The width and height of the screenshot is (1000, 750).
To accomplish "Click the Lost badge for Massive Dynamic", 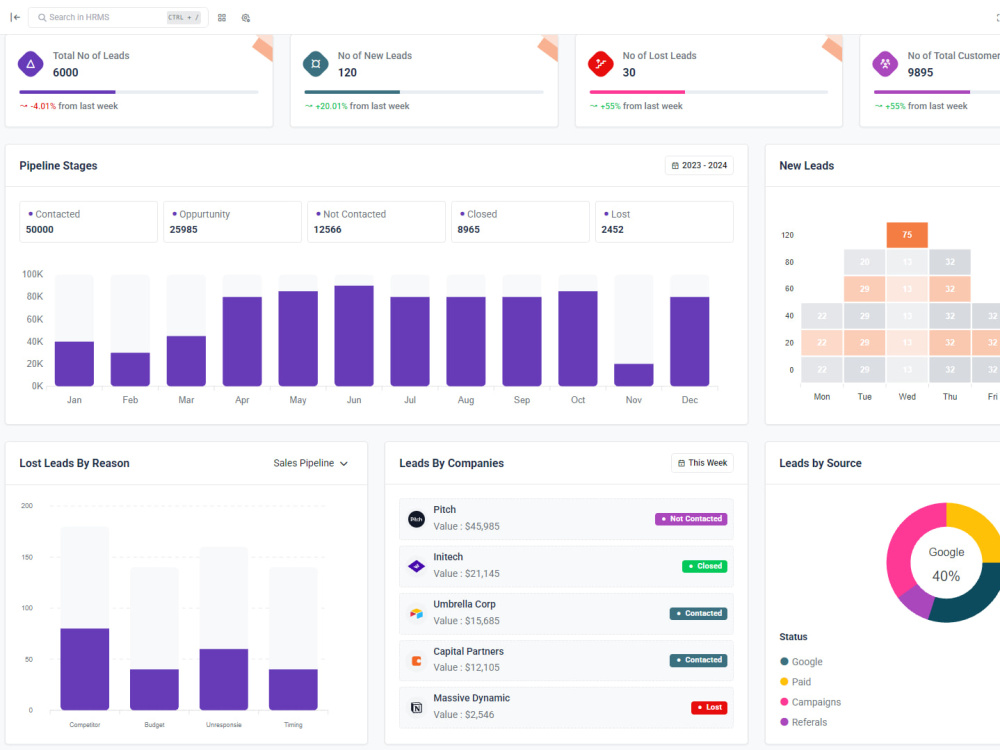I will point(709,707).
